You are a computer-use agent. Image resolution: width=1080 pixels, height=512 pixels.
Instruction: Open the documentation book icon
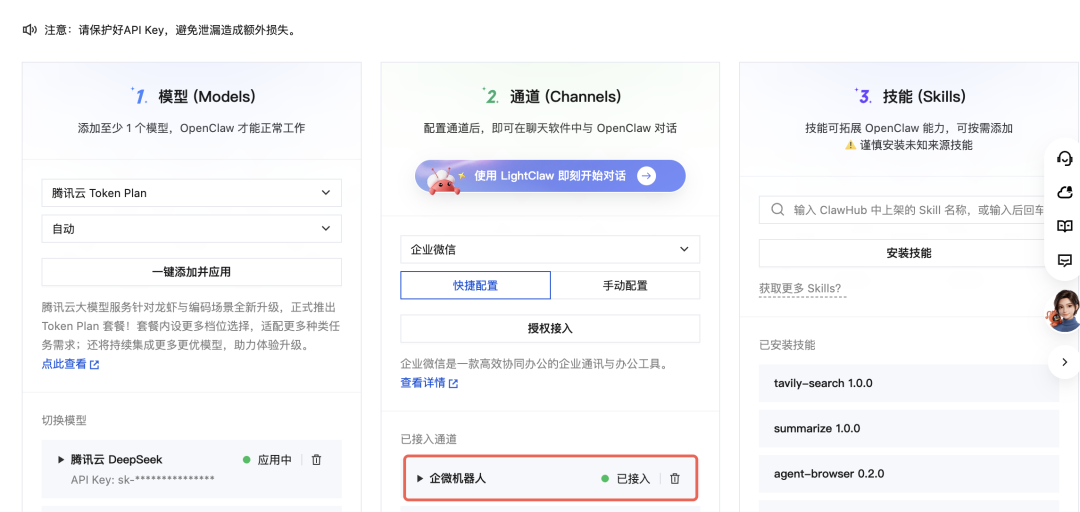[x=1065, y=226]
